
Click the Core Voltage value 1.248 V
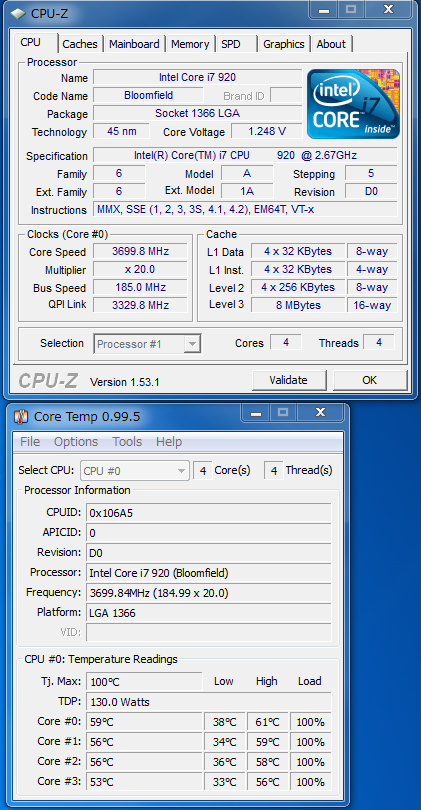click(267, 131)
